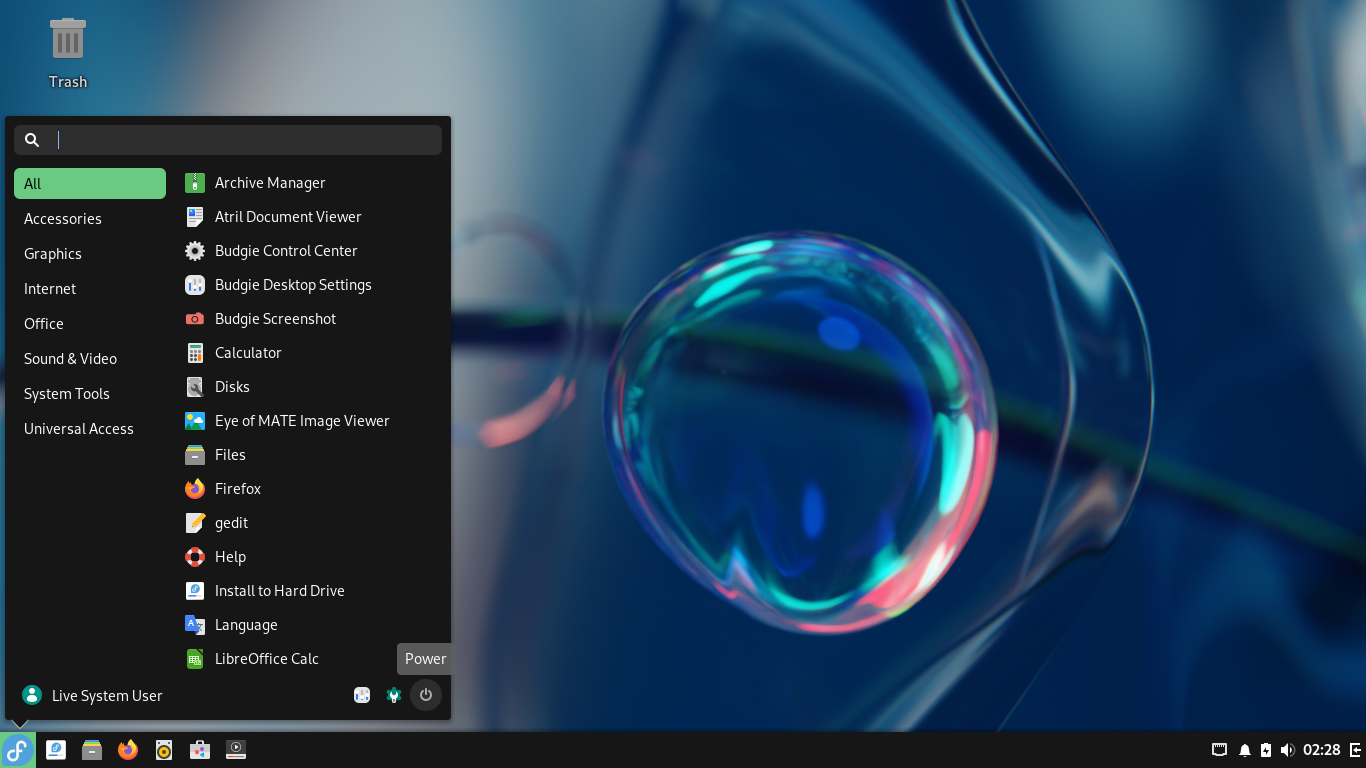The height and width of the screenshot is (768, 1366).
Task: Click the Live System User avatar
Action: click(x=32, y=695)
